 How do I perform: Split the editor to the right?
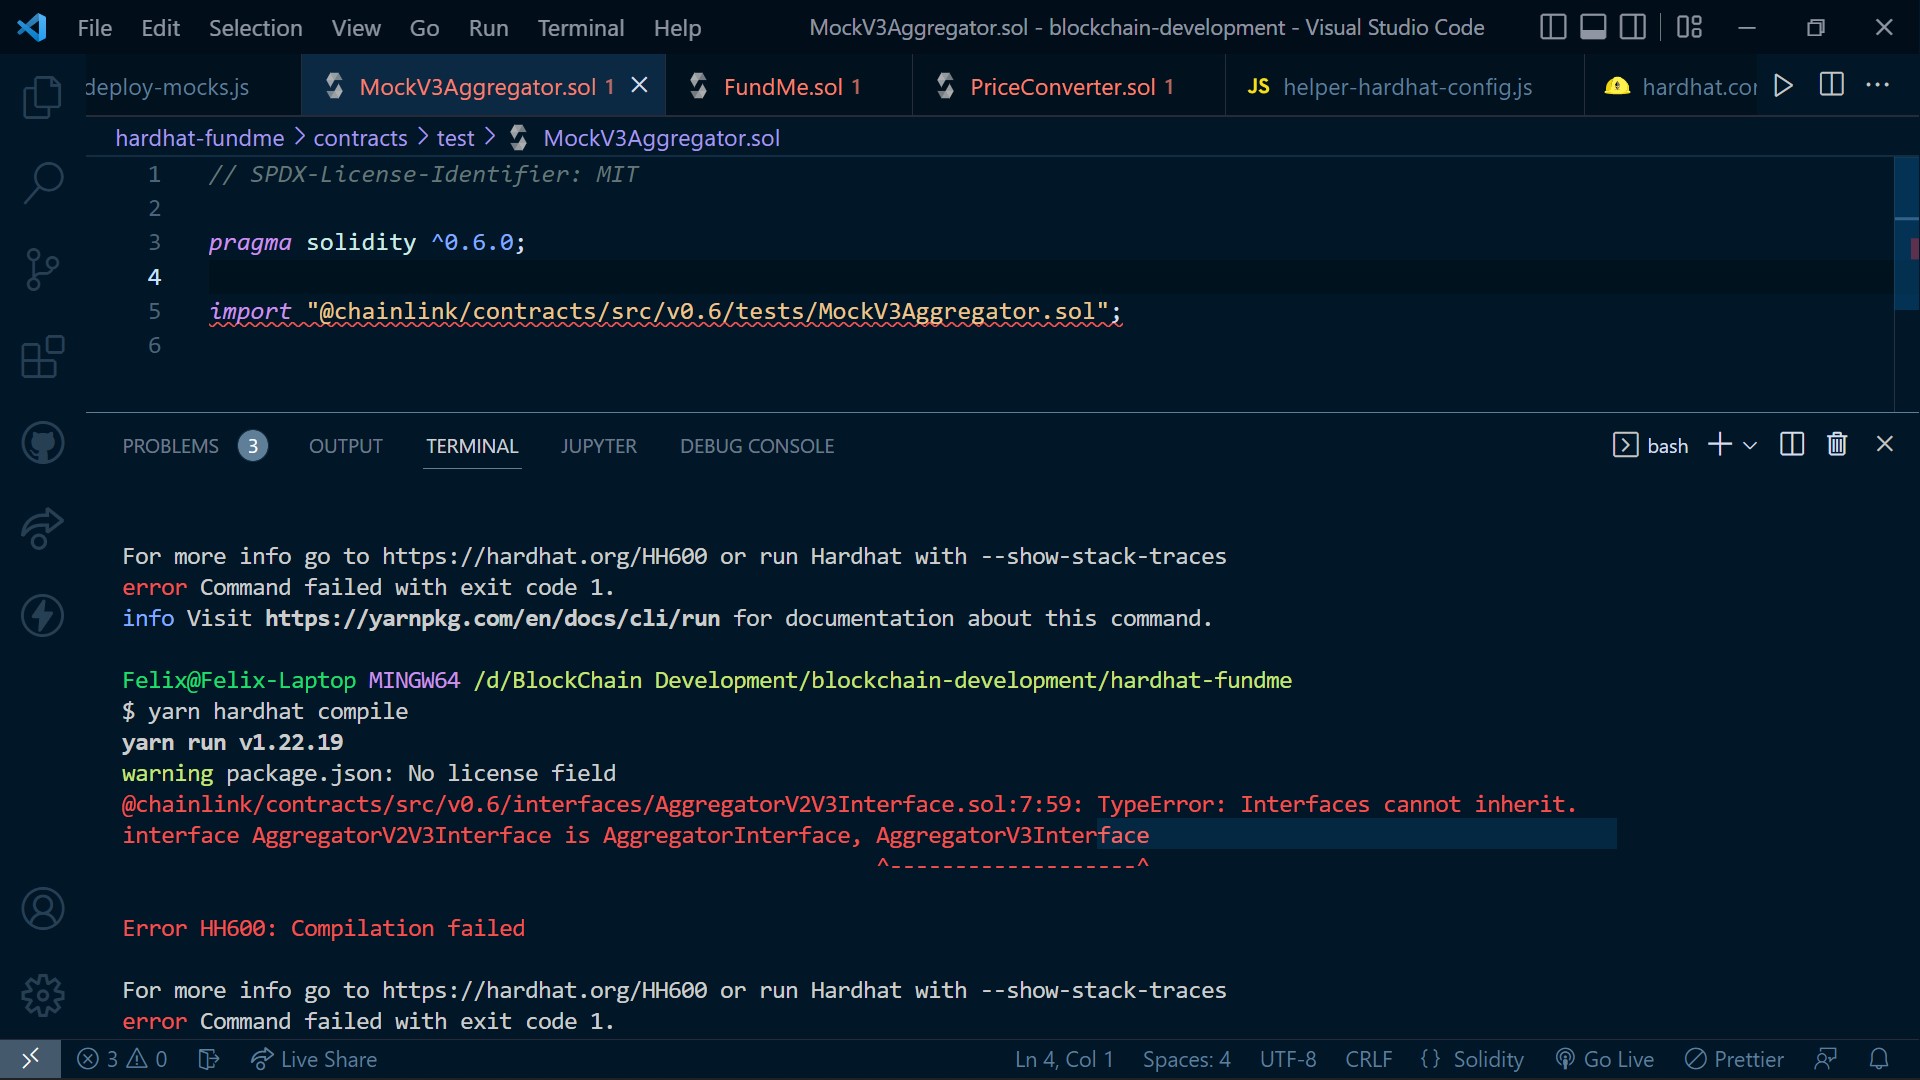pos(1831,85)
